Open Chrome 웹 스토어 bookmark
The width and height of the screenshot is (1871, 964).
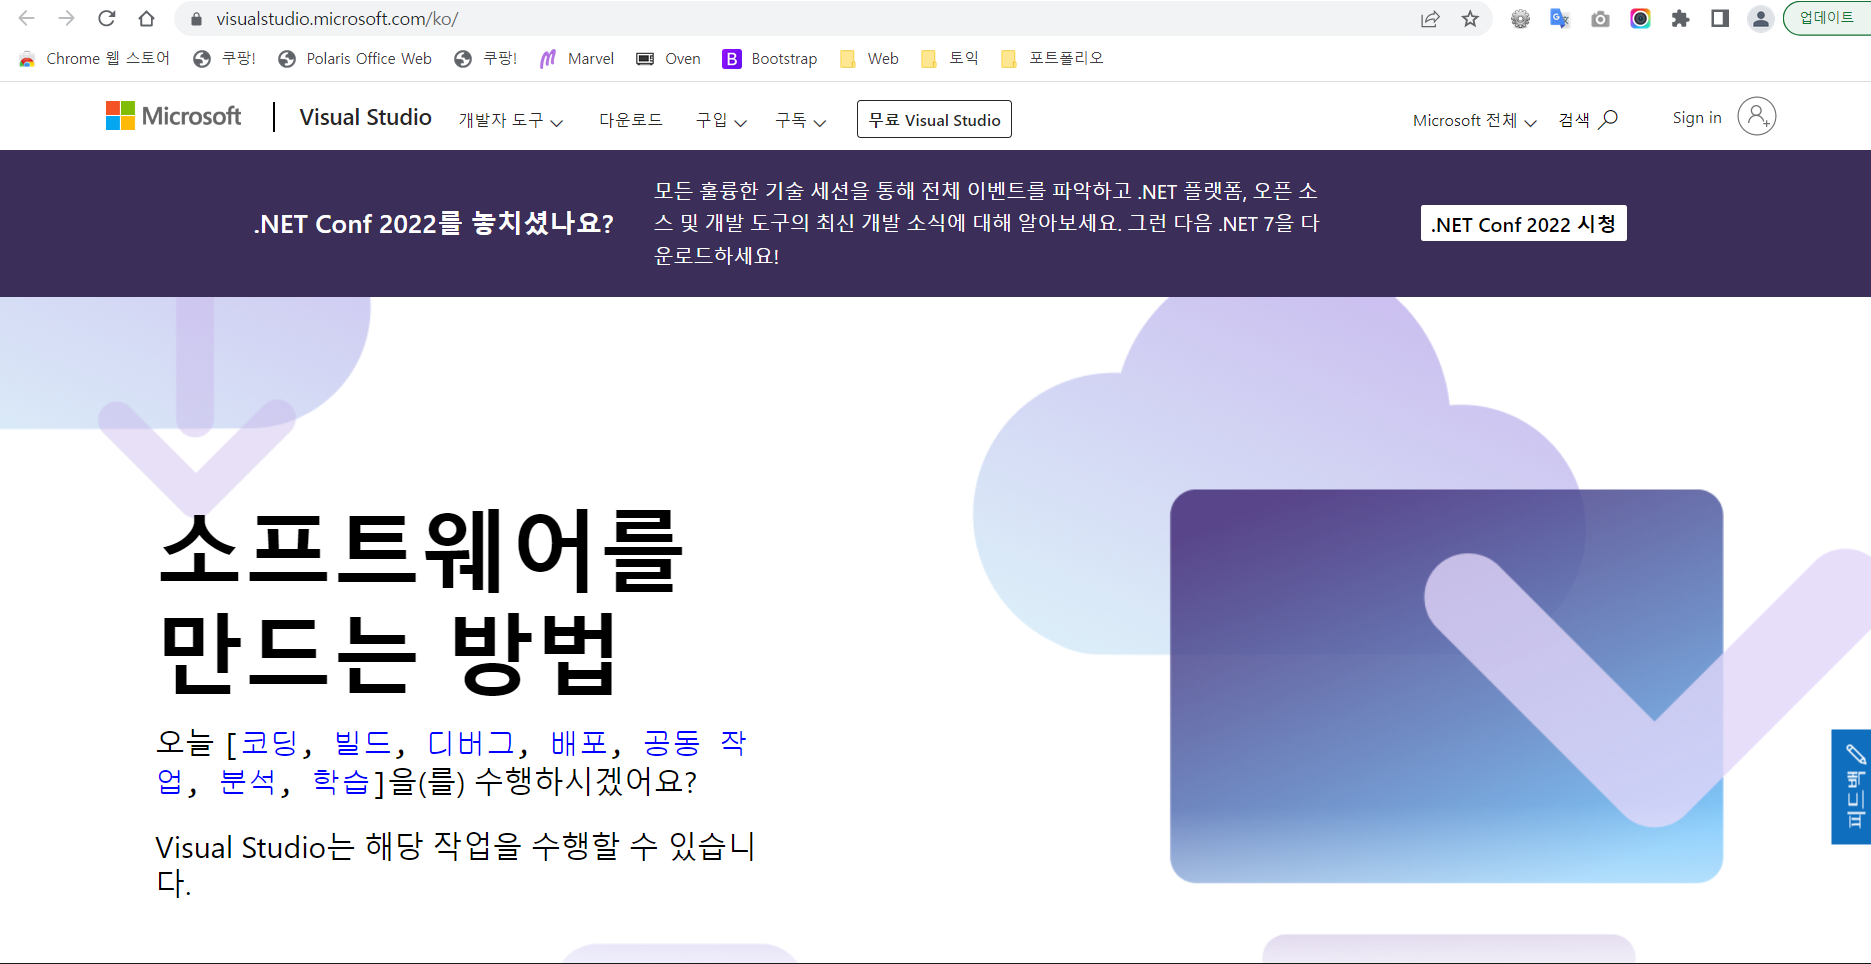point(94,59)
